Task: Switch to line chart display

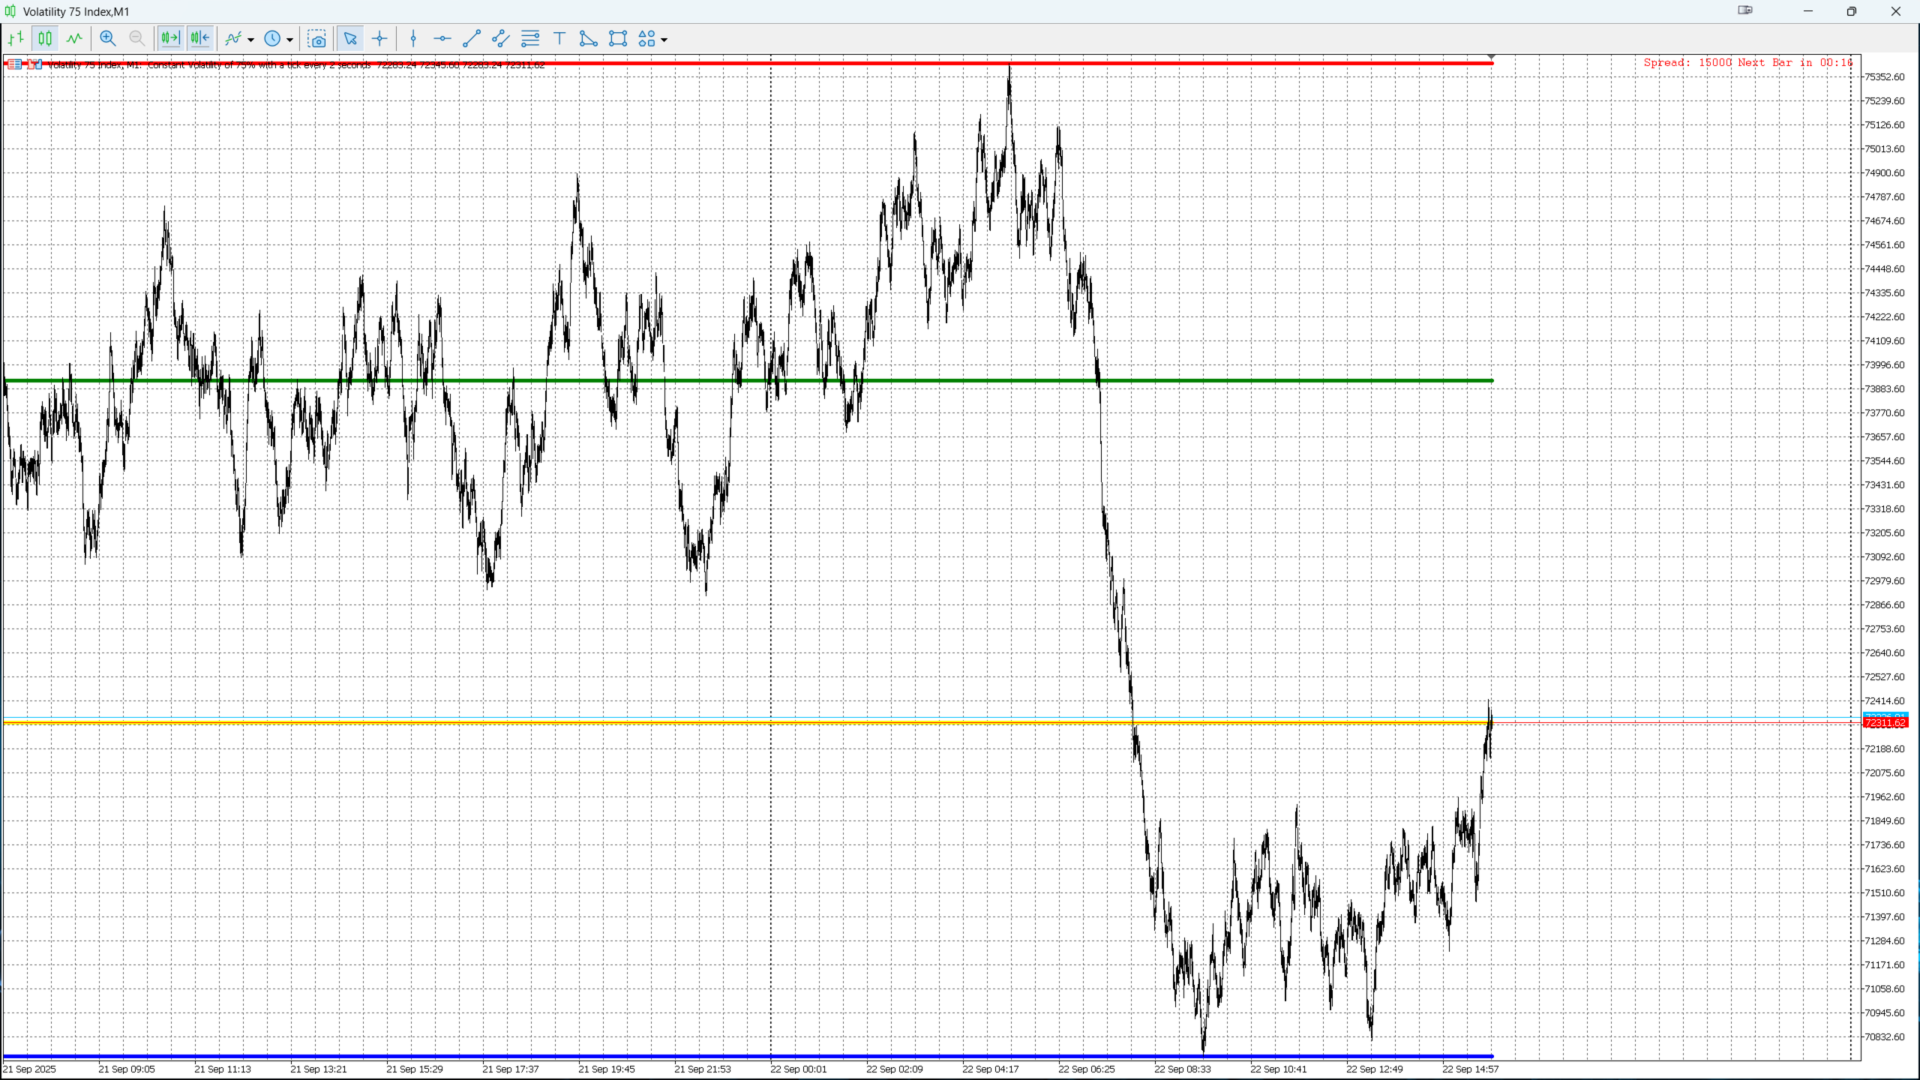Action: click(x=75, y=39)
